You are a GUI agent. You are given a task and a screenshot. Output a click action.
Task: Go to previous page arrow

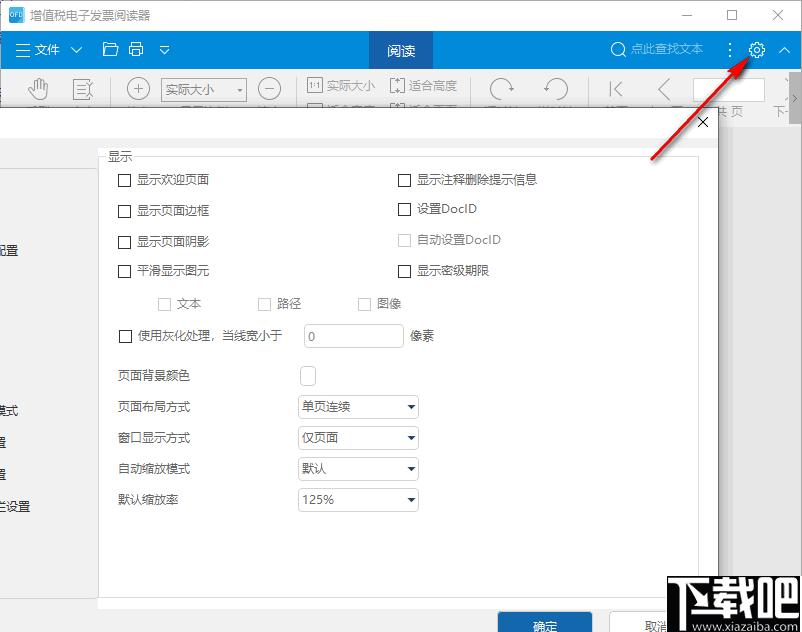tap(664, 89)
